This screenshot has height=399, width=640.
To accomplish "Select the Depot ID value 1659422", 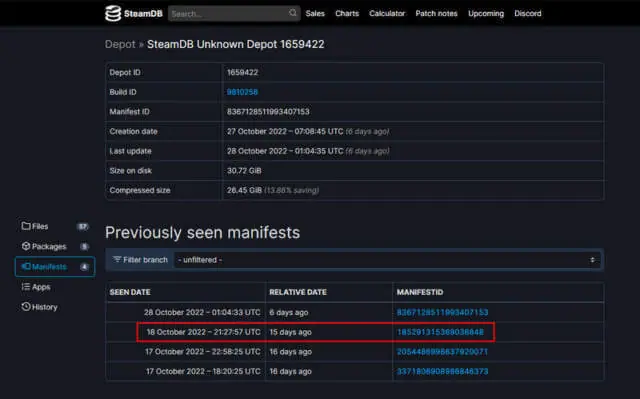I will pos(242,73).
